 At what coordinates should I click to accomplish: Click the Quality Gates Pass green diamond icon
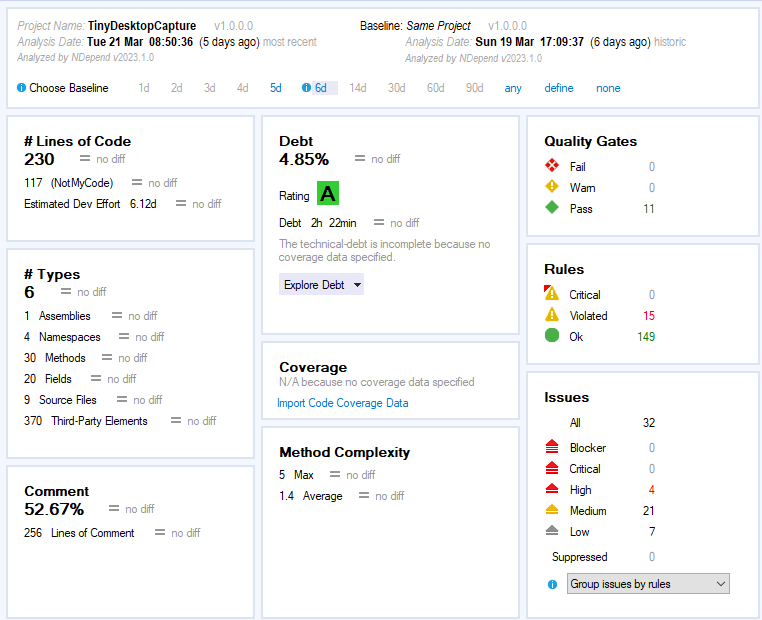[x=552, y=207]
